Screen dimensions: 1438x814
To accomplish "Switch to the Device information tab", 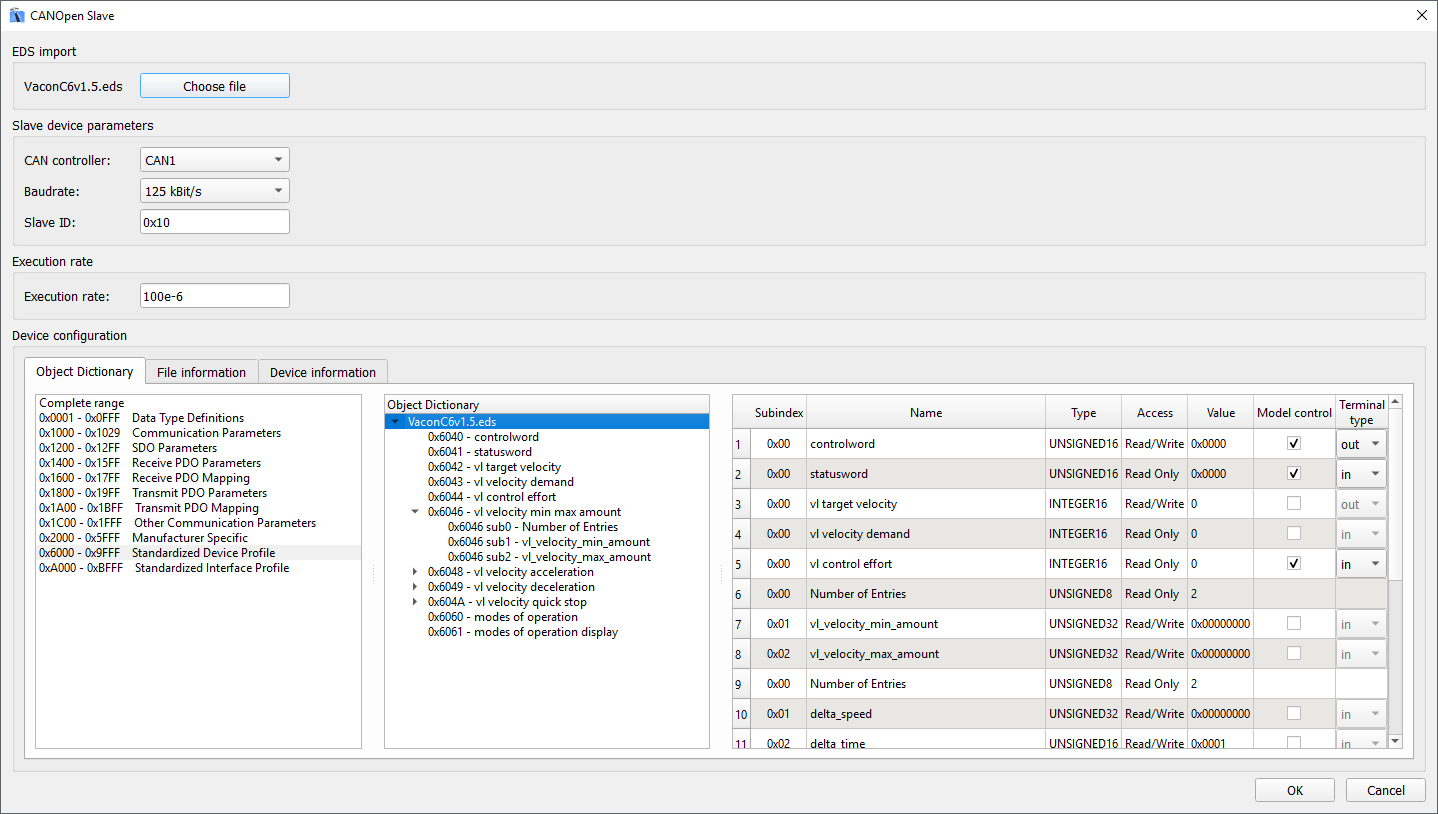I will click(323, 372).
